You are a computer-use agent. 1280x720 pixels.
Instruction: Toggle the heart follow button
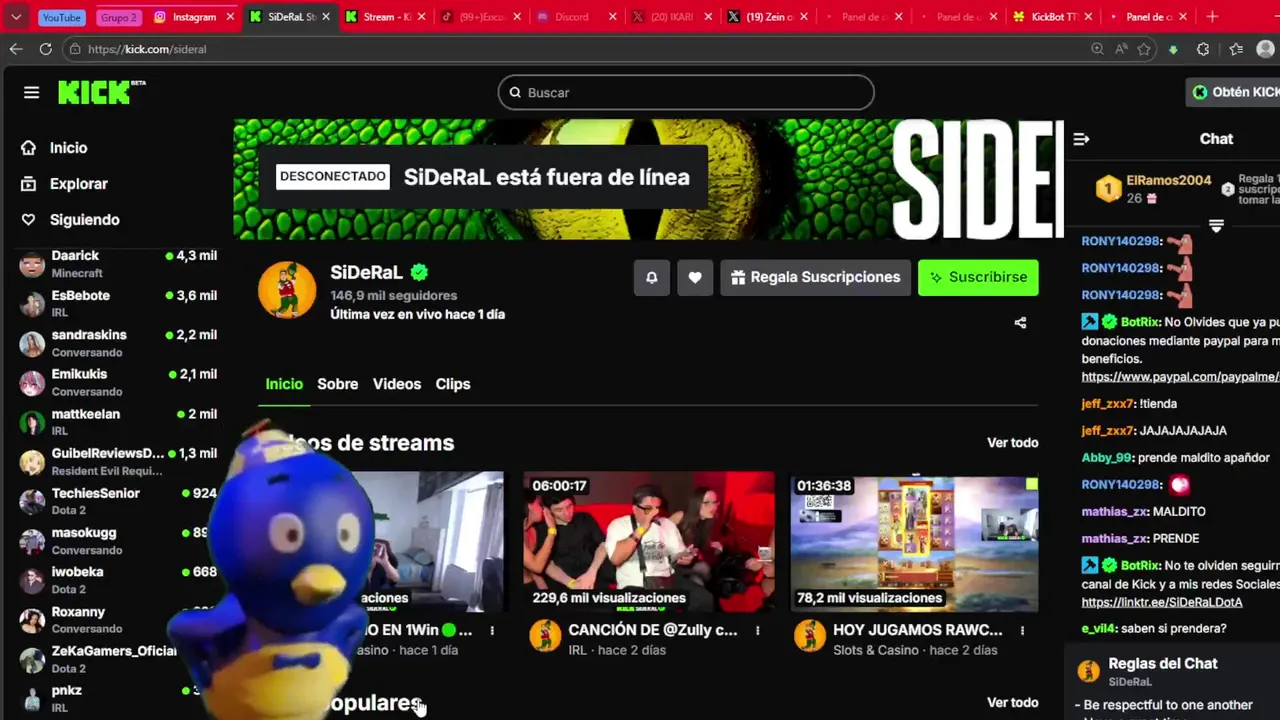tap(695, 277)
